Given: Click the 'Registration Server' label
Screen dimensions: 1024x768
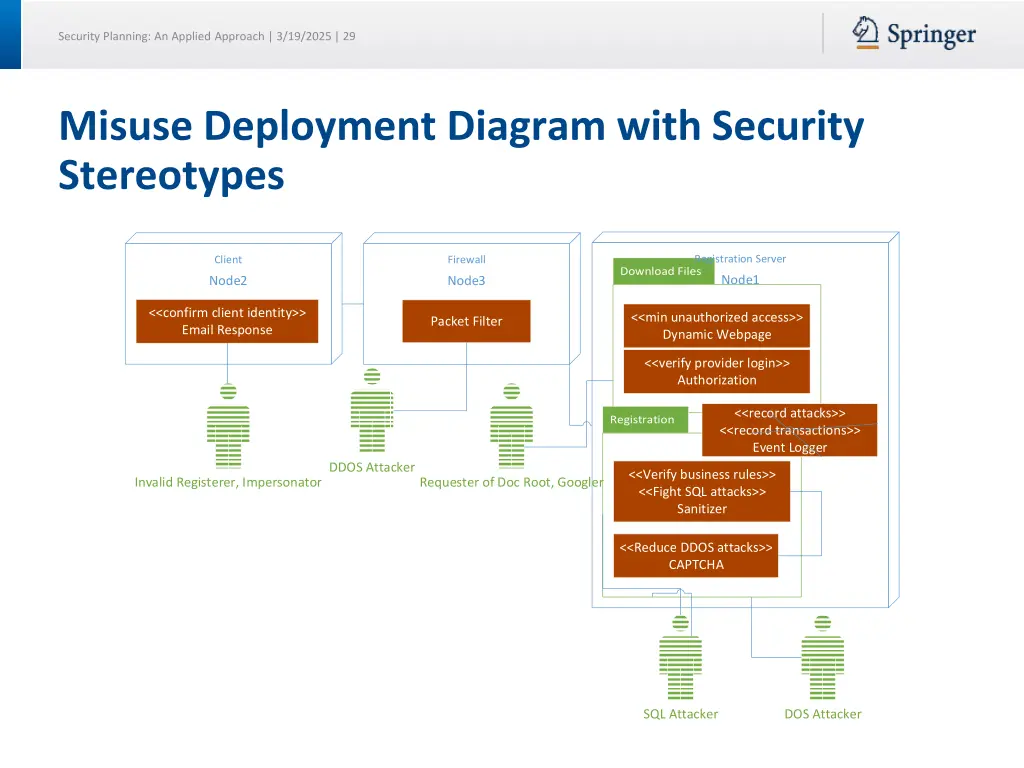Looking at the screenshot, I should [740, 259].
